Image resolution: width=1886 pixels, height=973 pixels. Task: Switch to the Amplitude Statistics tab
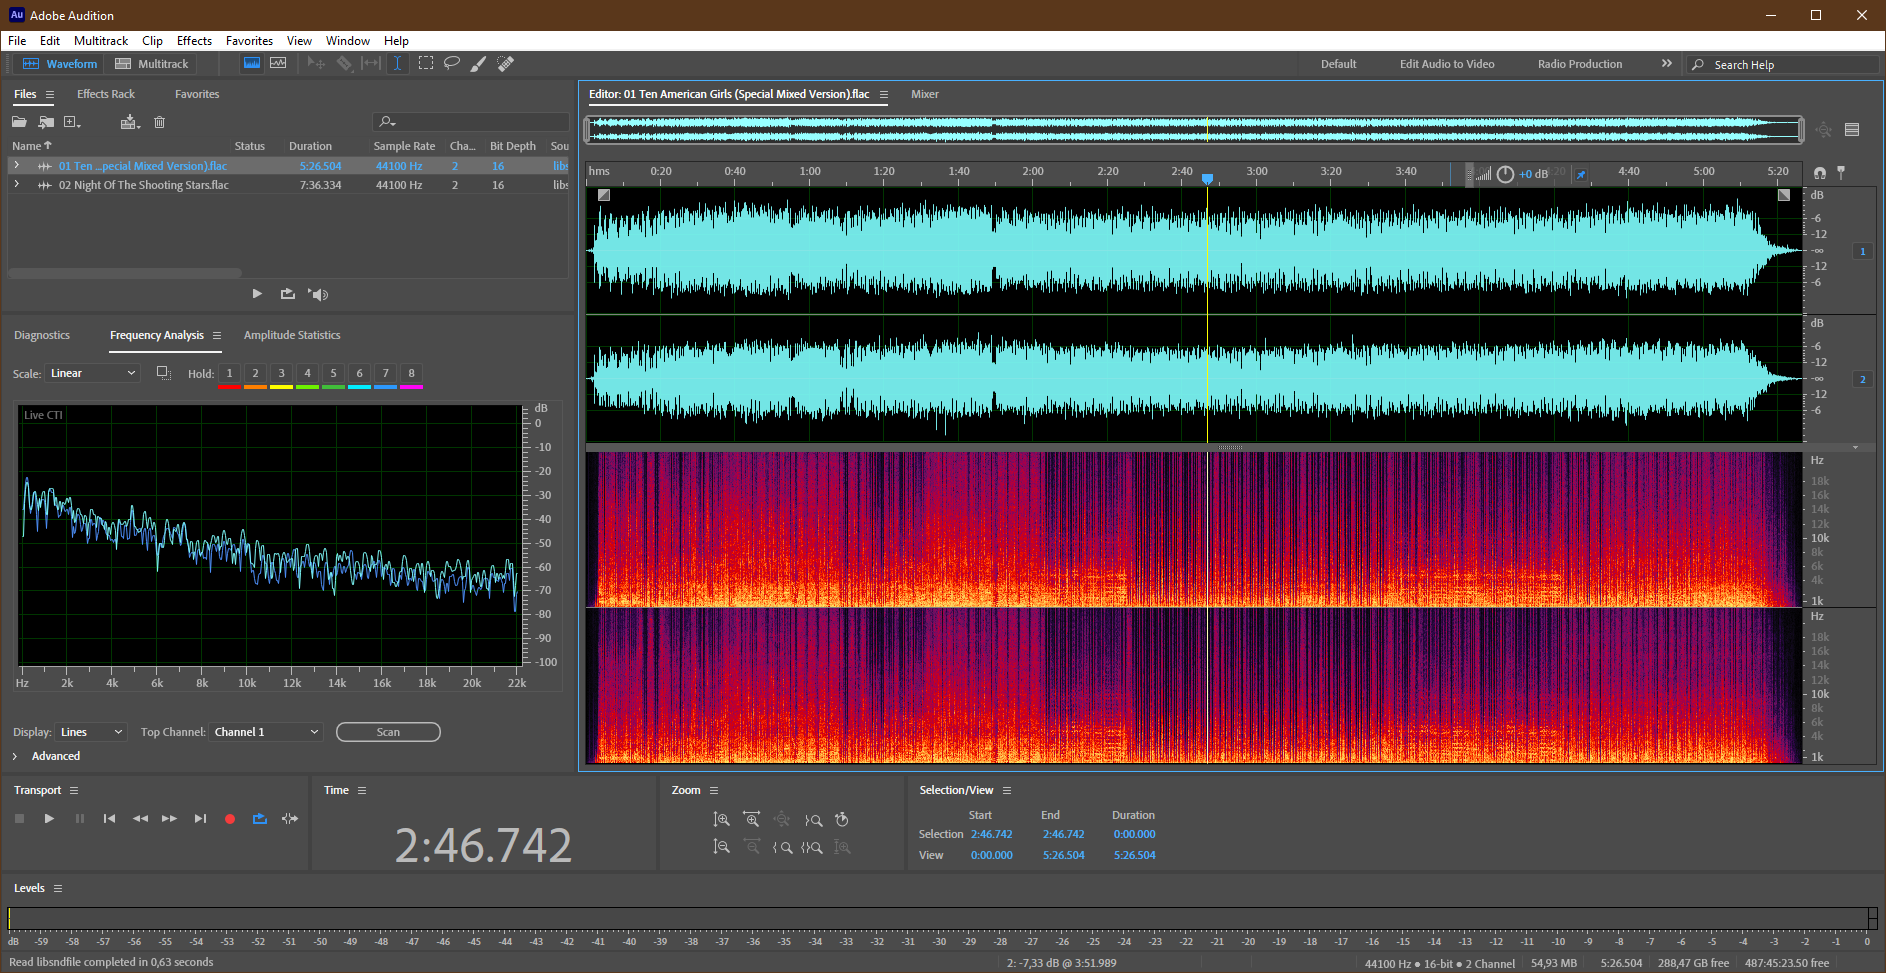coord(292,335)
